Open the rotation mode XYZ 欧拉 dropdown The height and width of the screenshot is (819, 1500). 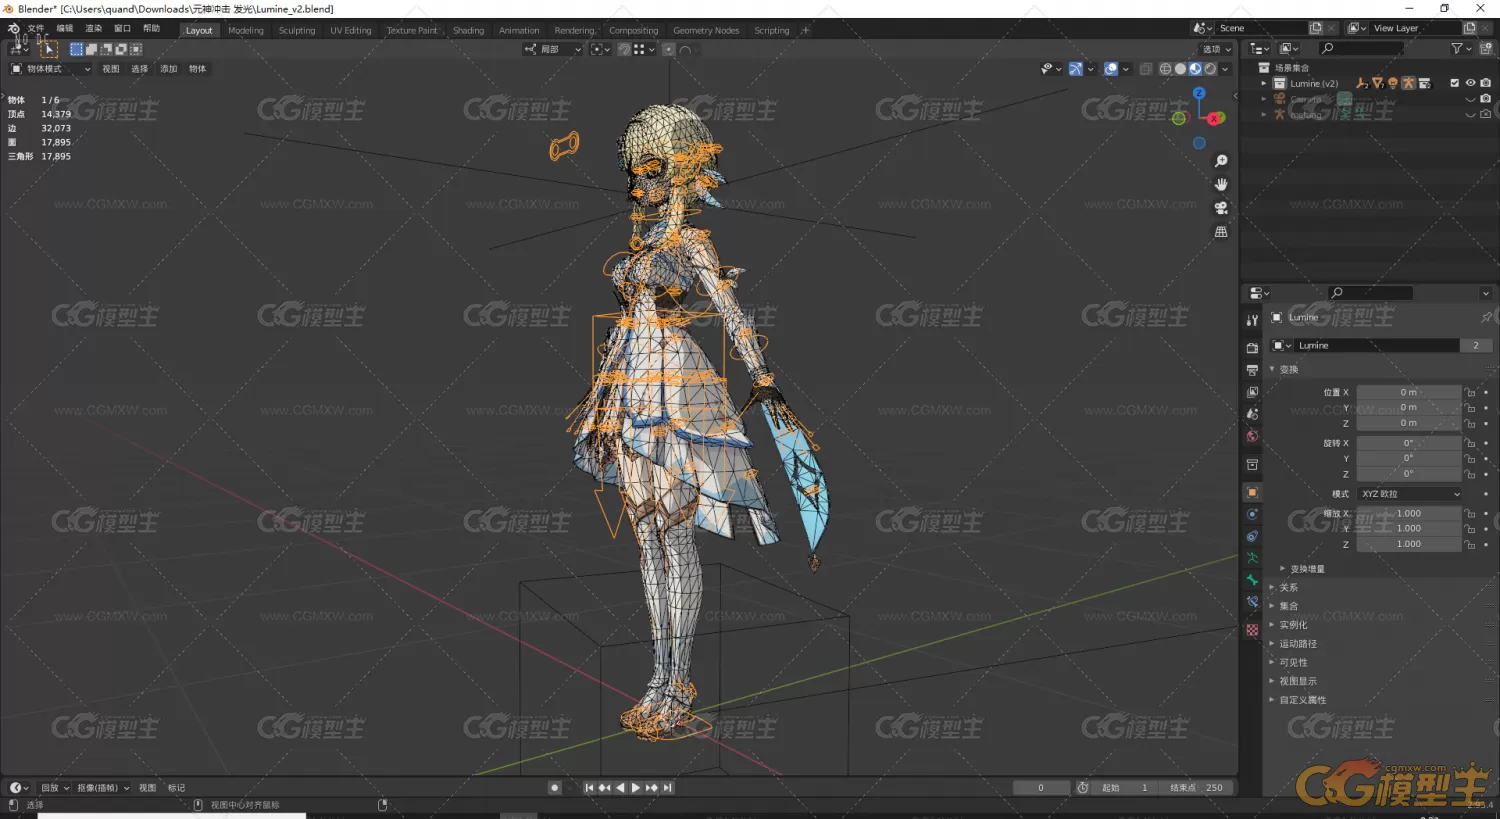click(1410, 494)
